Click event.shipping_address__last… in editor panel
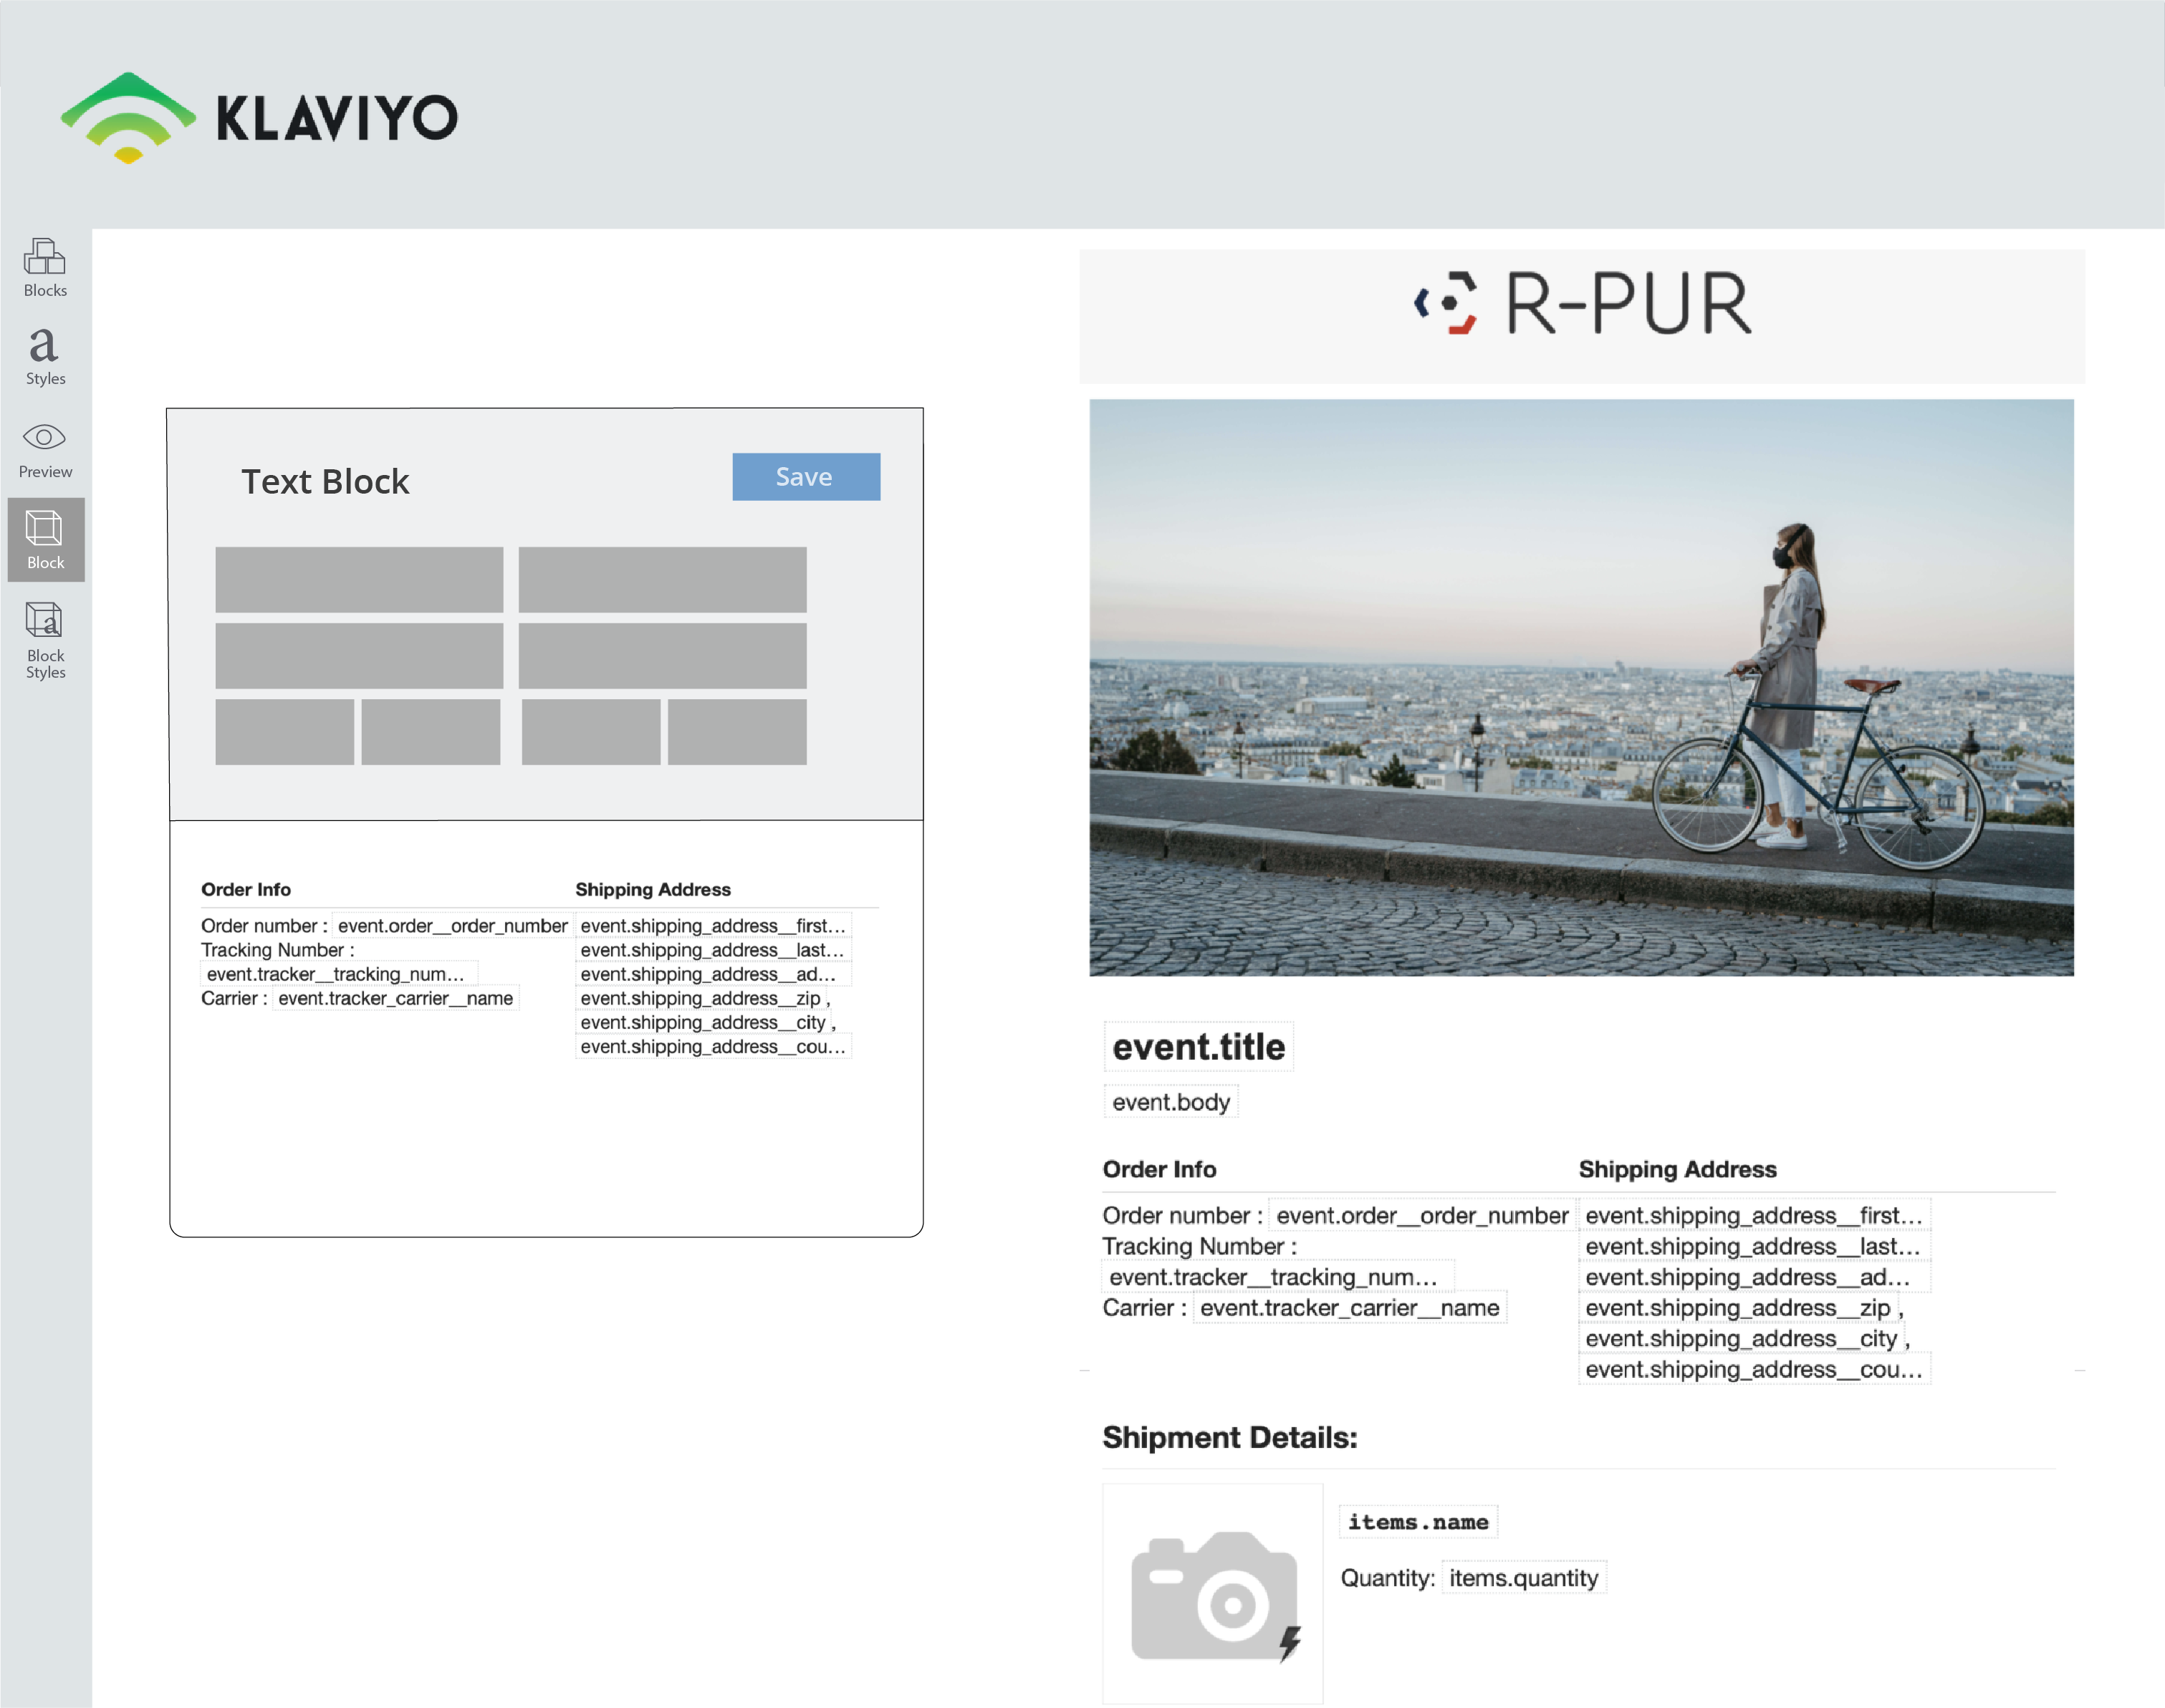 [713, 950]
